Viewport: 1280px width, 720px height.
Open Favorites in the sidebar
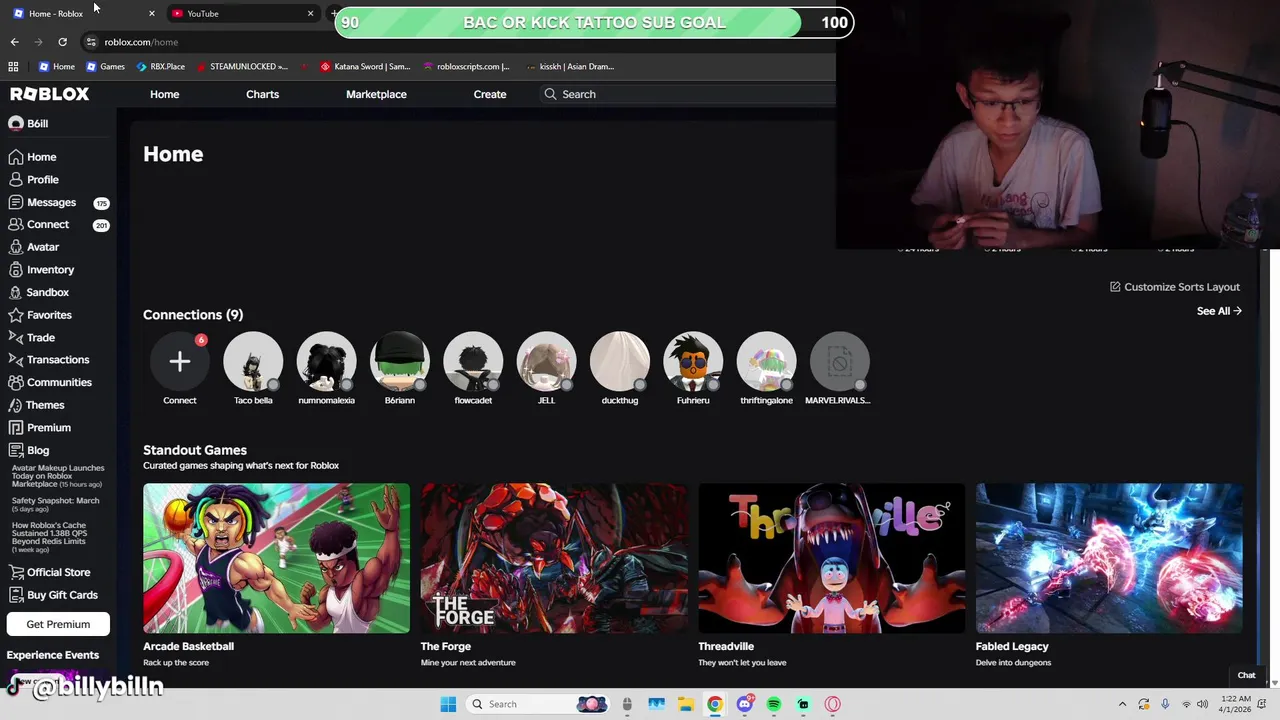click(x=40, y=315)
